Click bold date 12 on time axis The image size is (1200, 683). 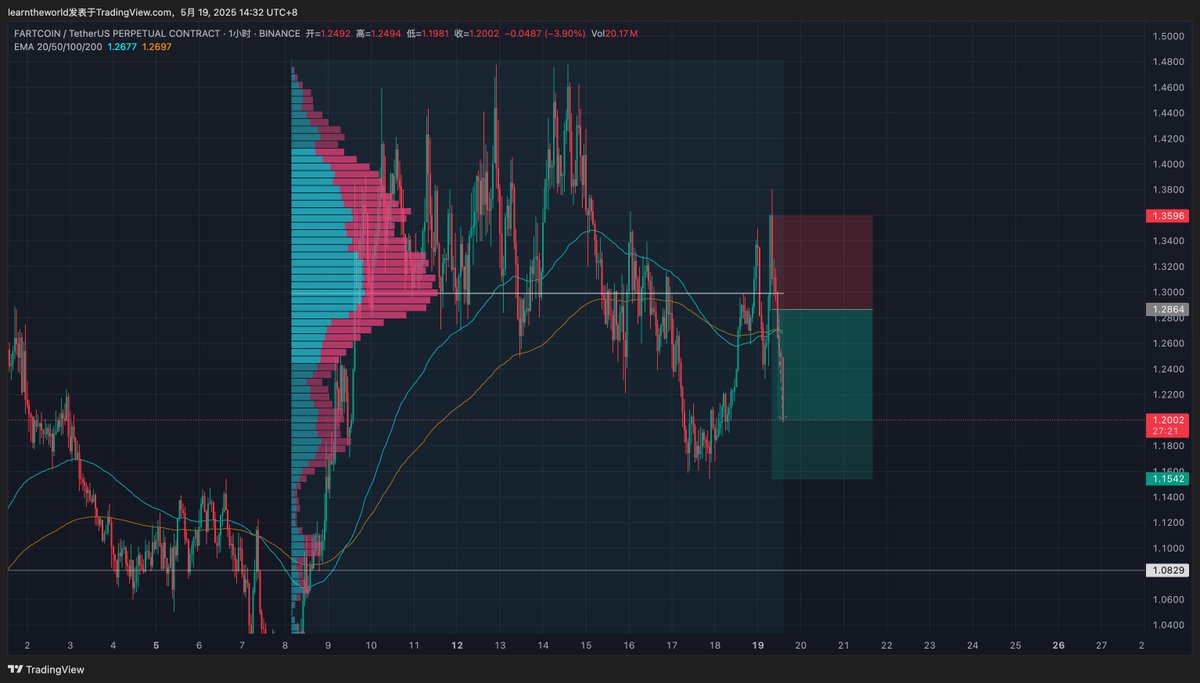coord(457,646)
